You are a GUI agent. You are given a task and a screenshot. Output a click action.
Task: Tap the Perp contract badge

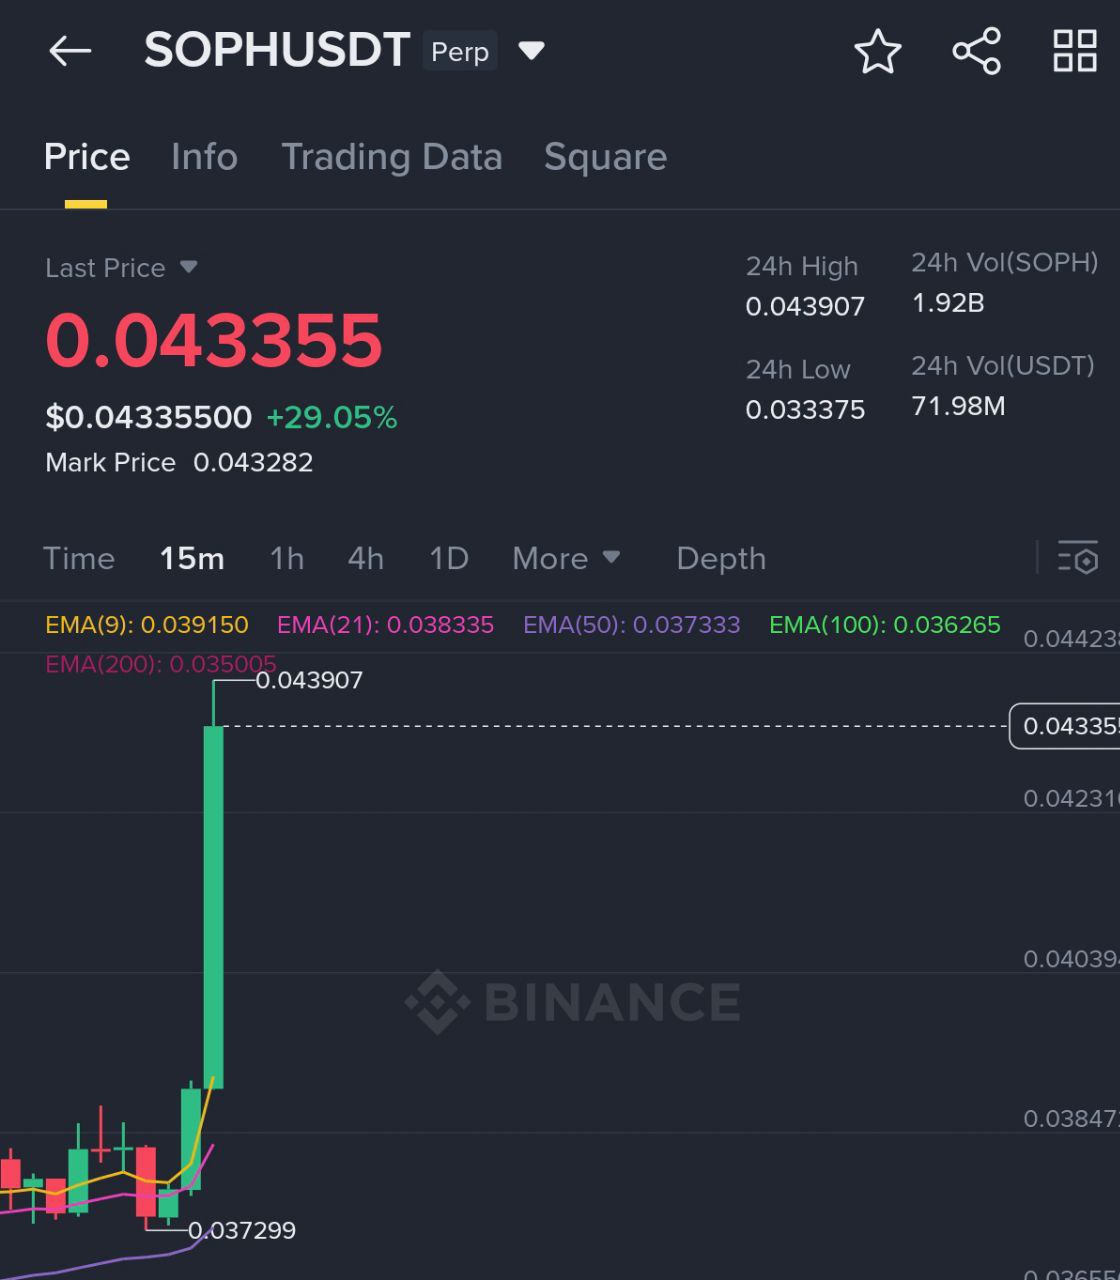click(x=460, y=51)
